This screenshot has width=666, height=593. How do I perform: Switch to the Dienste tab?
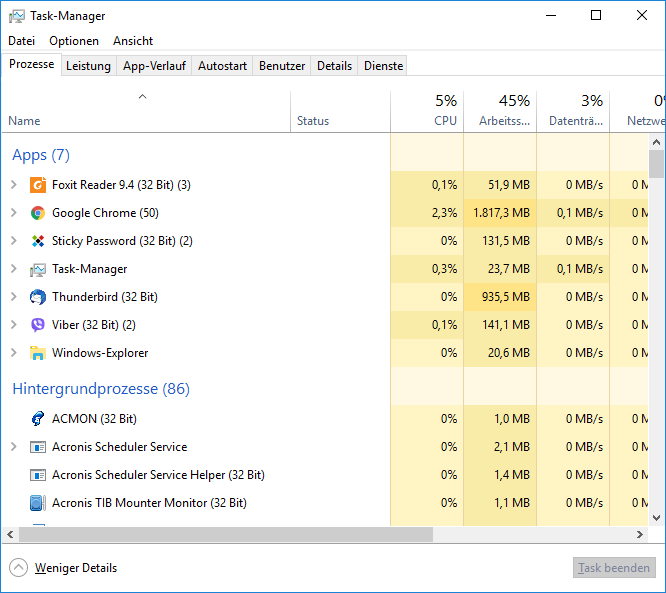tap(383, 66)
